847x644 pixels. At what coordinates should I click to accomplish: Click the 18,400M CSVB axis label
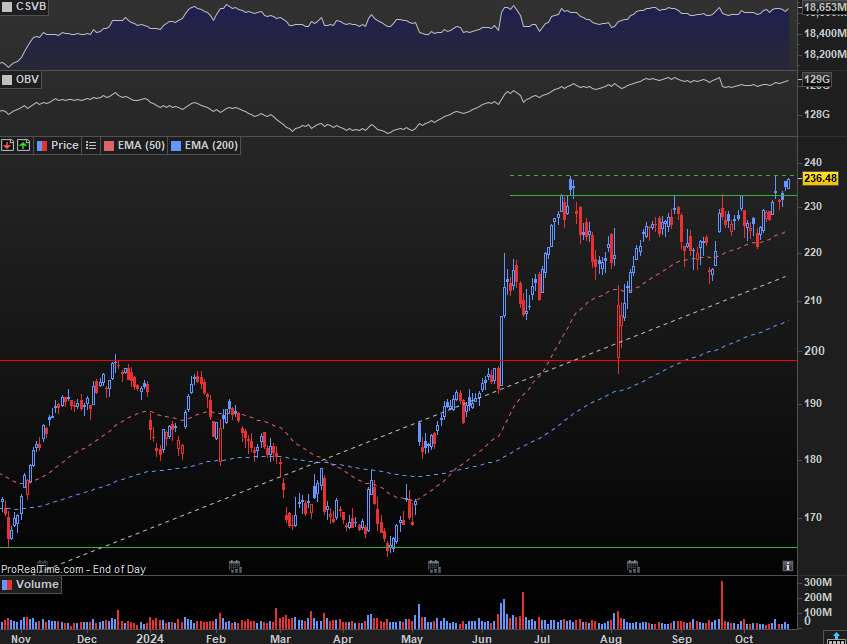(825, 33)
